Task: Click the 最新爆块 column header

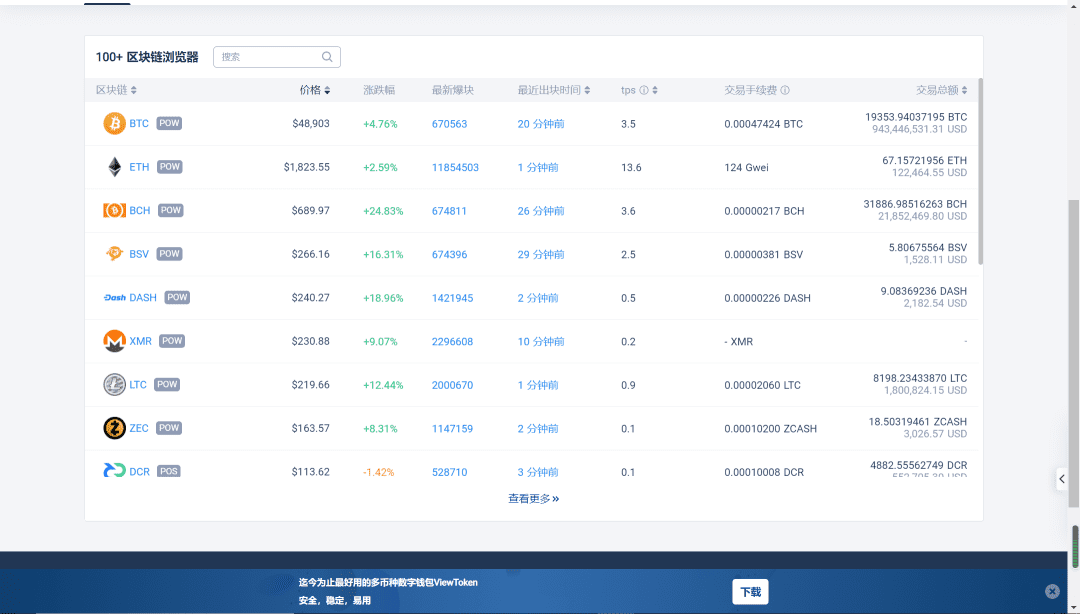Action: 453,90
